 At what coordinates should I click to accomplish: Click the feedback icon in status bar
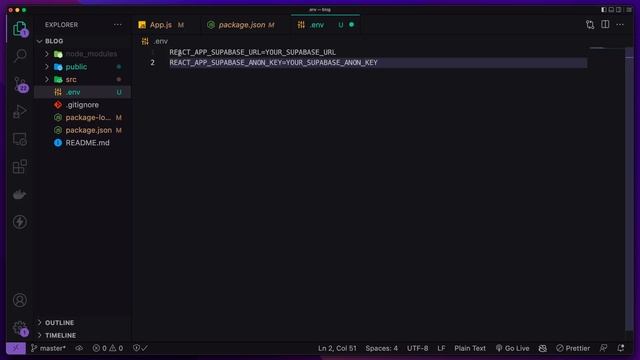coord(603,348)
